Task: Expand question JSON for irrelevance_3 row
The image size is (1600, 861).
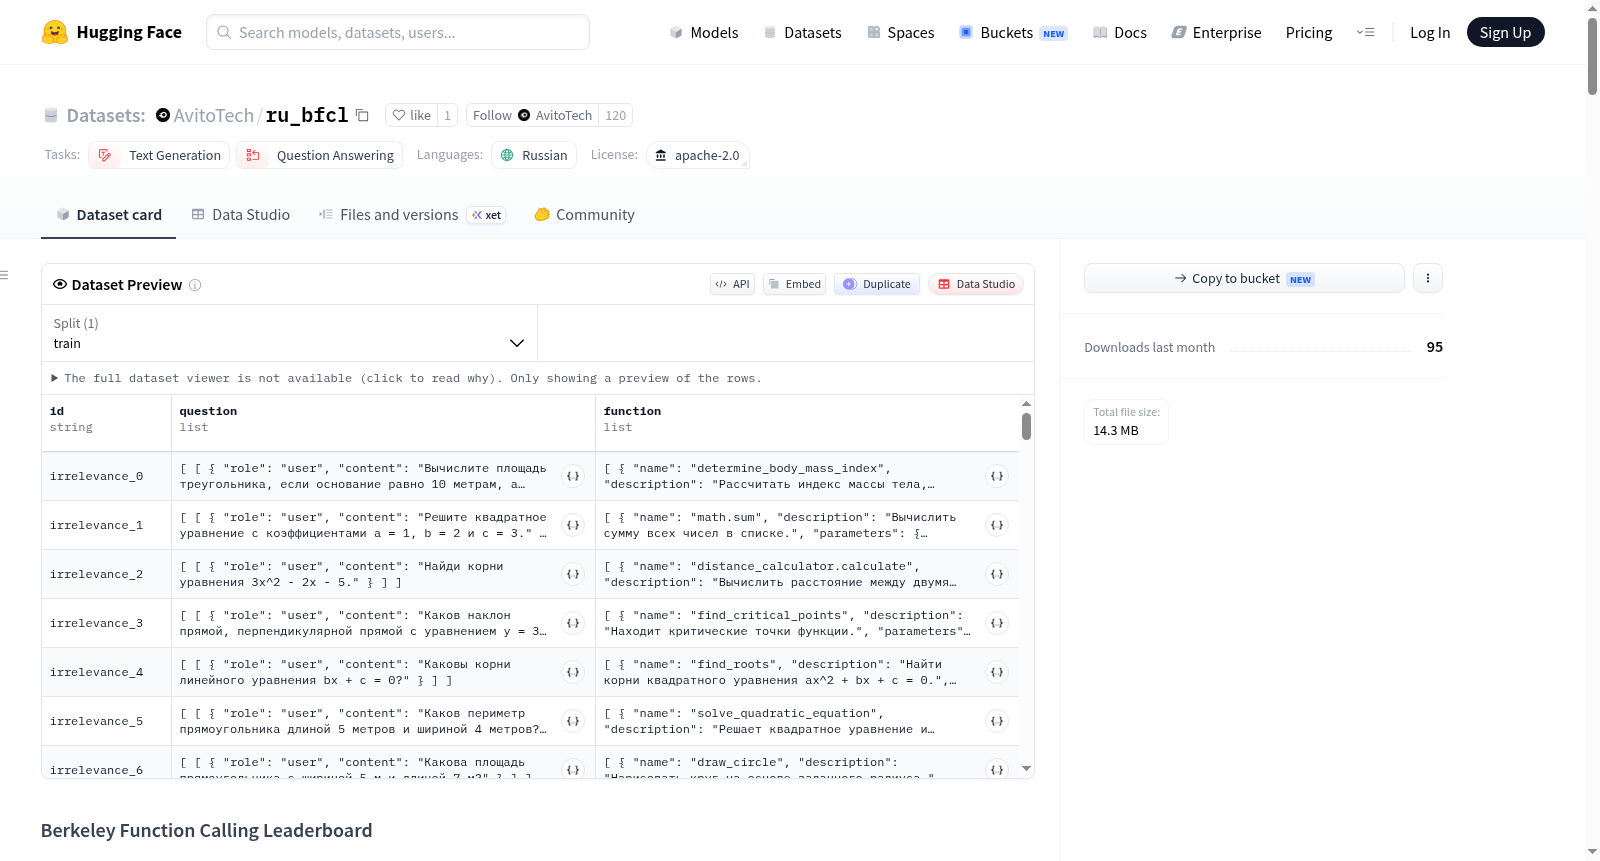Action: 573,623
